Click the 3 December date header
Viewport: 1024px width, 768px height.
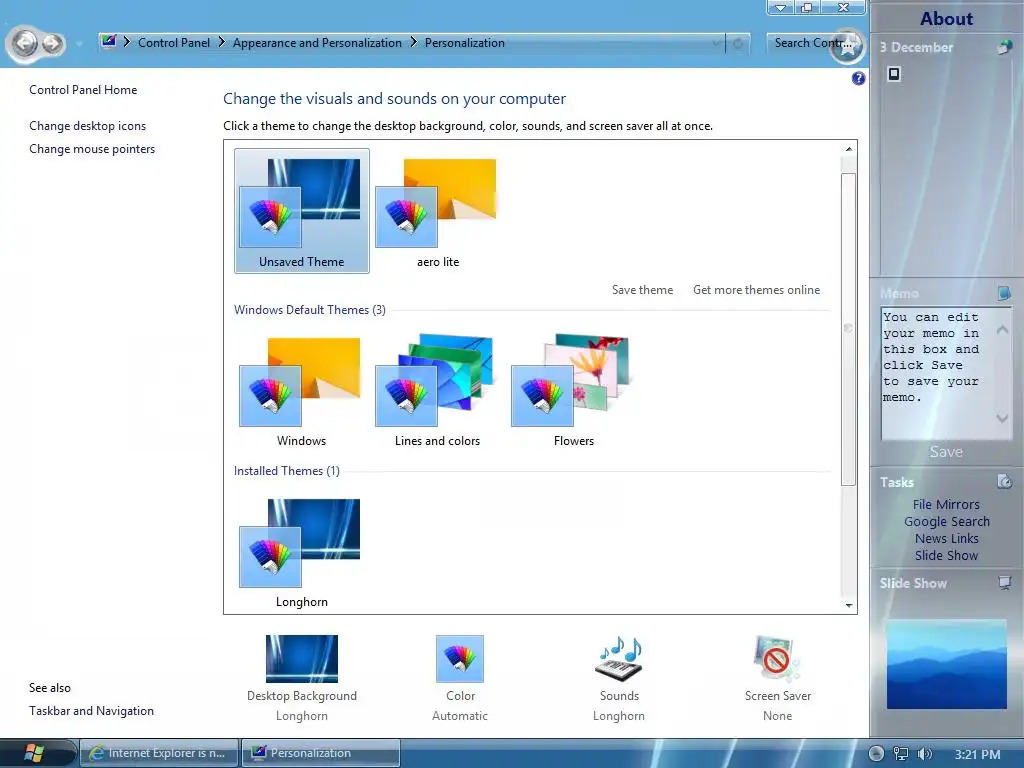coord(916,47)
